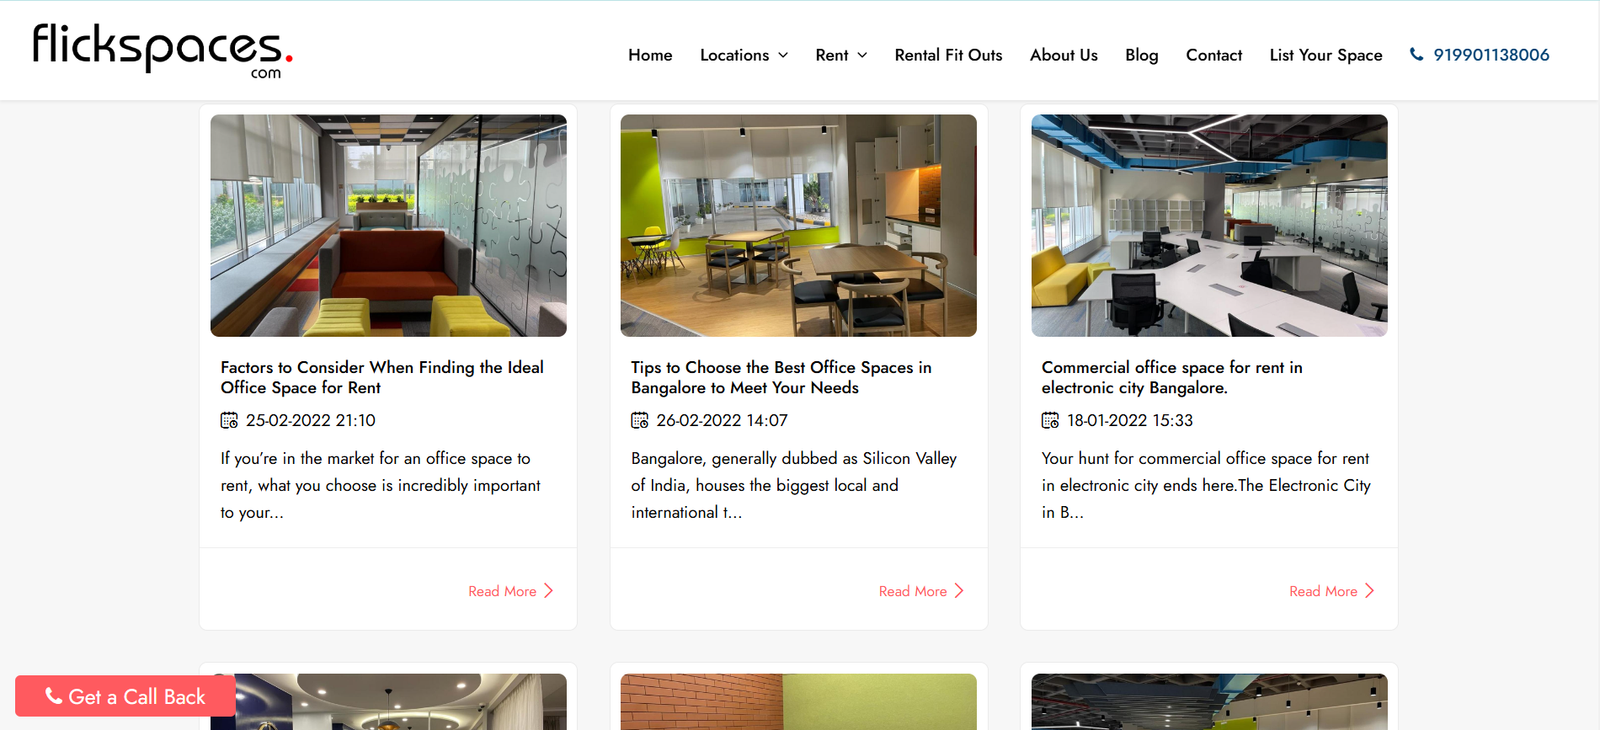1600x730 pixels.
Task: Click the arrow icon after Read More in the Commercial office card
Action: (1369, 591)
